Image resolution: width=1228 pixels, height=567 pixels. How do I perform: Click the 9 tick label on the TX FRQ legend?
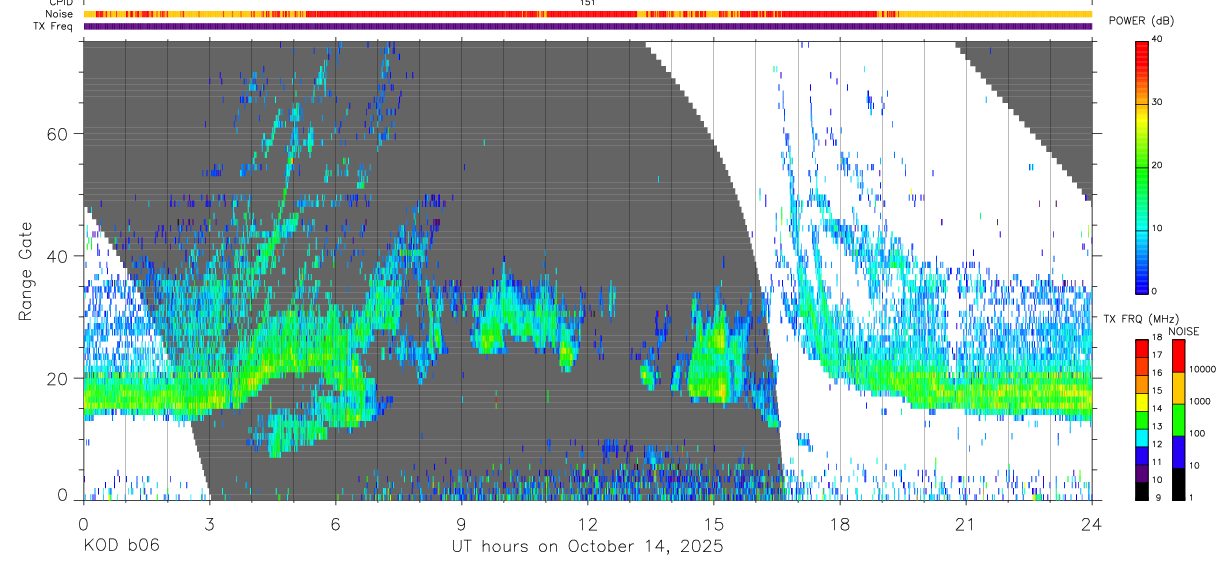coord(1156,497)
